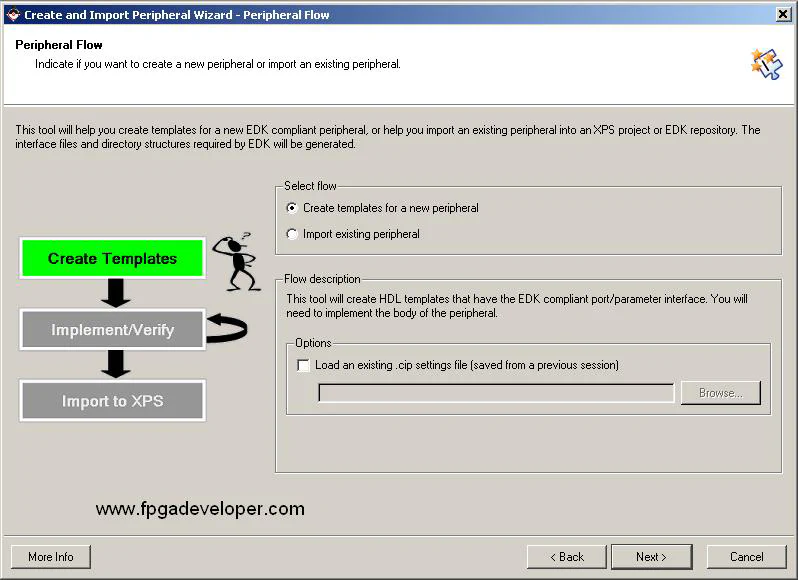
Task: Open More Info help
Action: (x=50, y=557)
